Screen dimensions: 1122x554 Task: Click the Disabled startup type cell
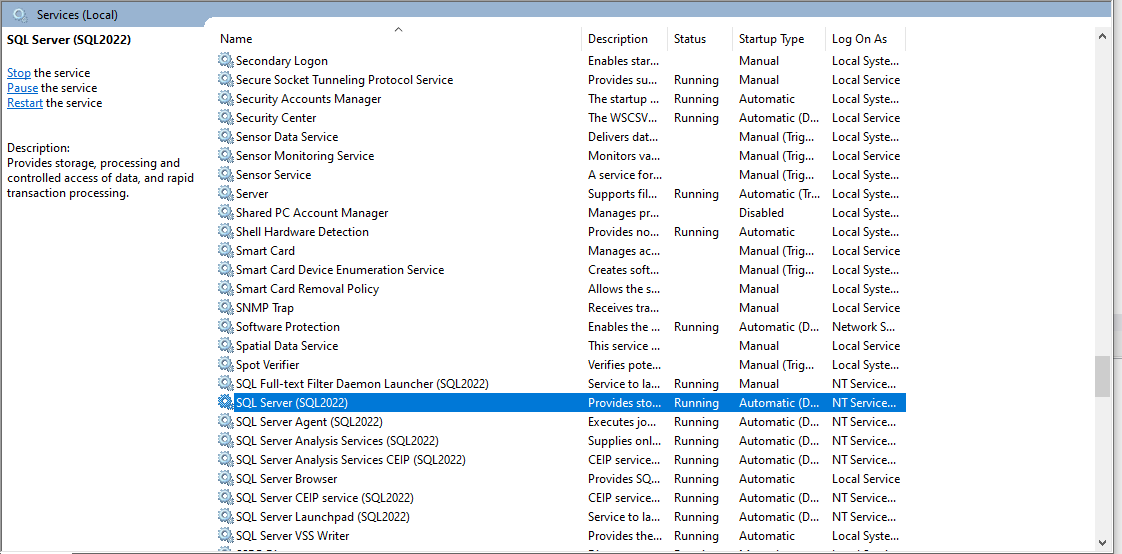[x=761, y=213]
